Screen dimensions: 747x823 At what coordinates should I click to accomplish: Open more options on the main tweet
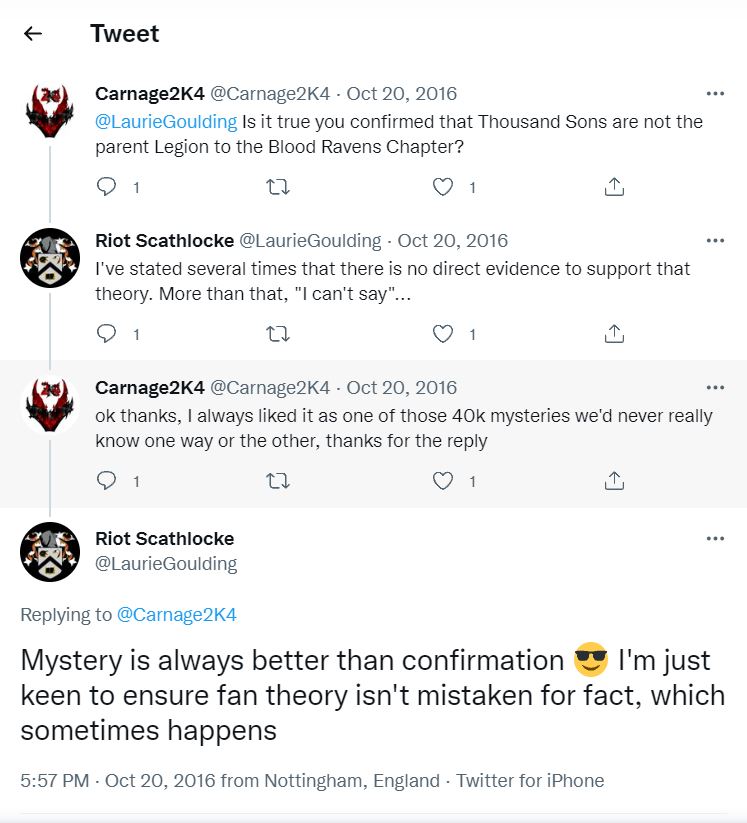pyautogui.click(x=715, y=538)
